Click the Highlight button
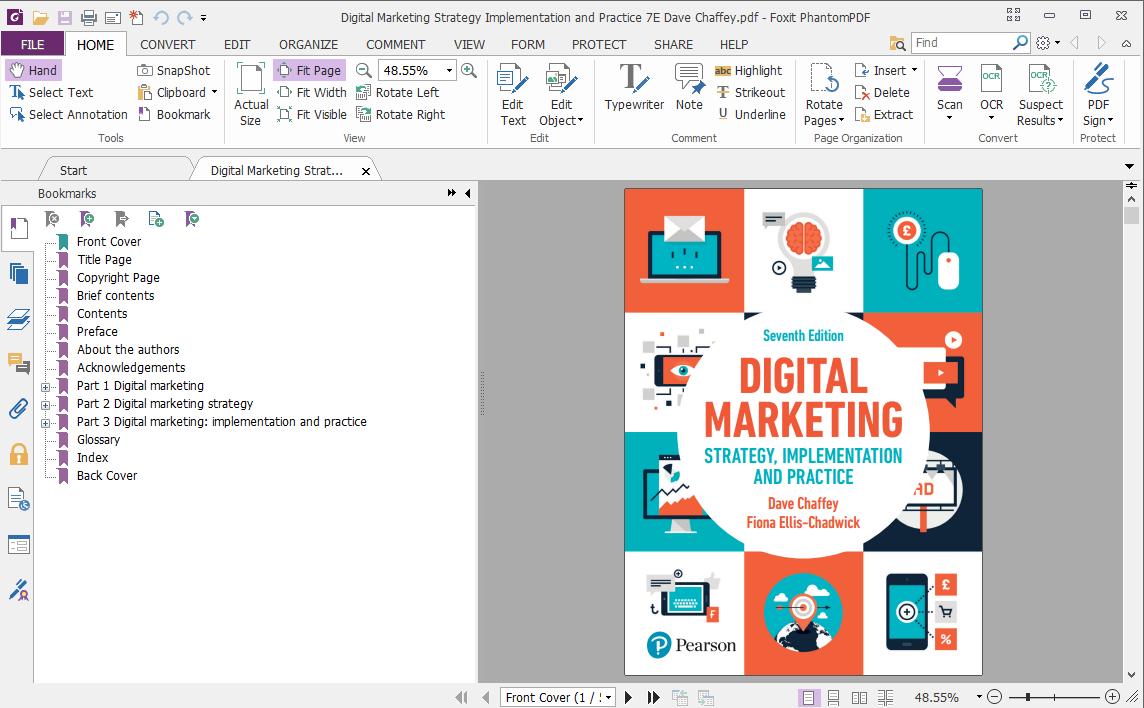Viewport: 1144px width, 708px height. 748,70
